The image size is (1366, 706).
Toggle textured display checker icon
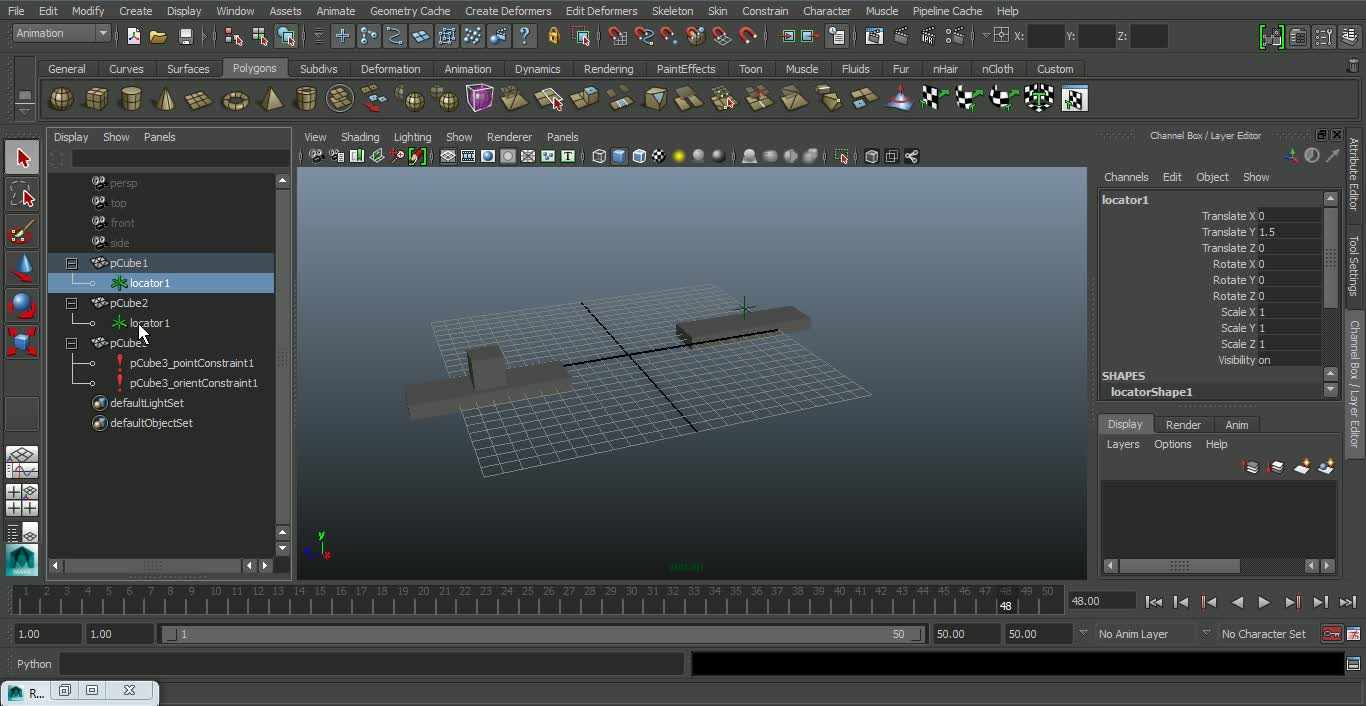659,156
